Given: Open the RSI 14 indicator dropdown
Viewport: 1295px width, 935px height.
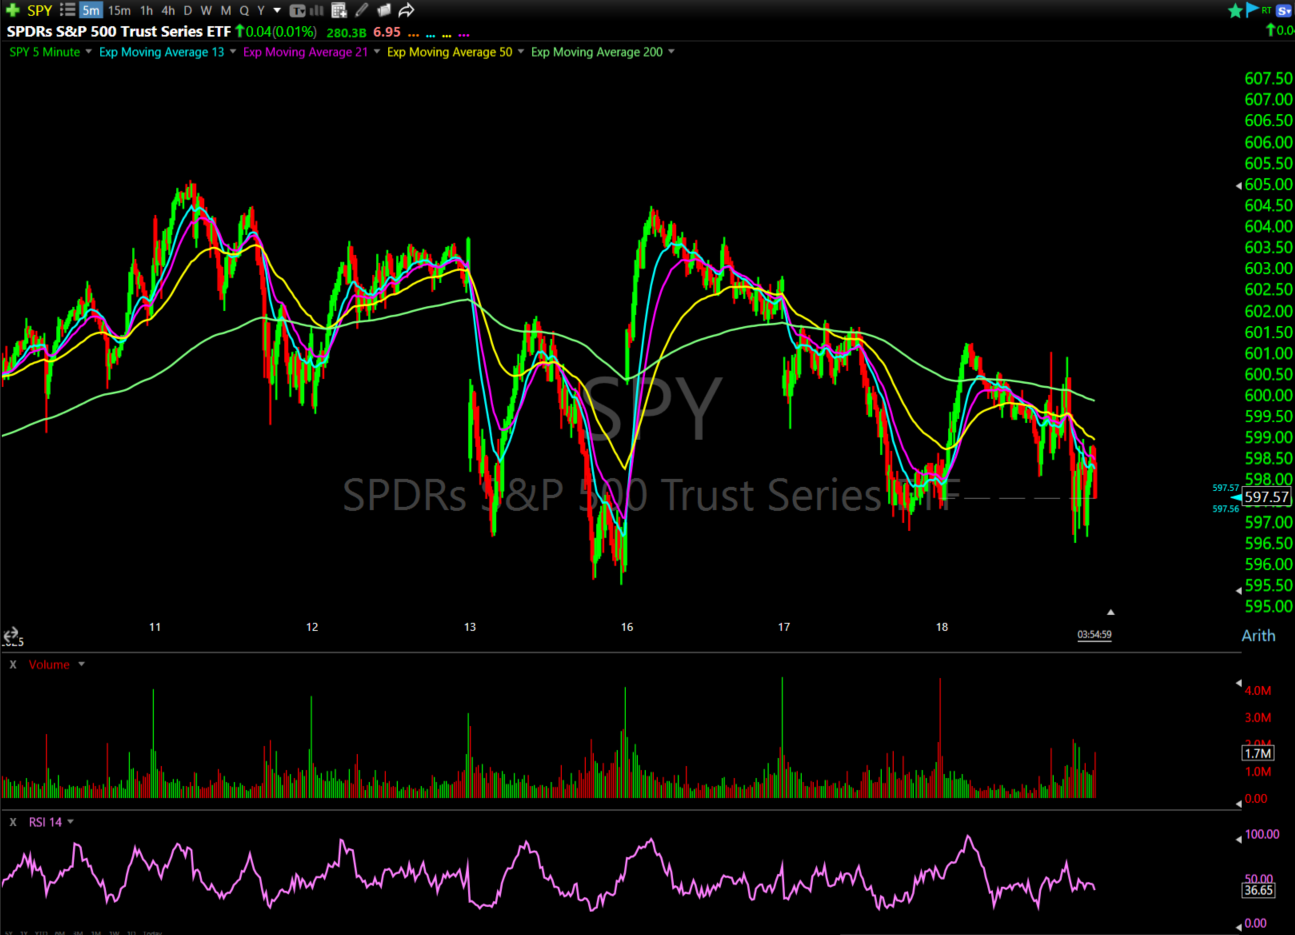Looking at the screenshot, I should click(70, 822).
